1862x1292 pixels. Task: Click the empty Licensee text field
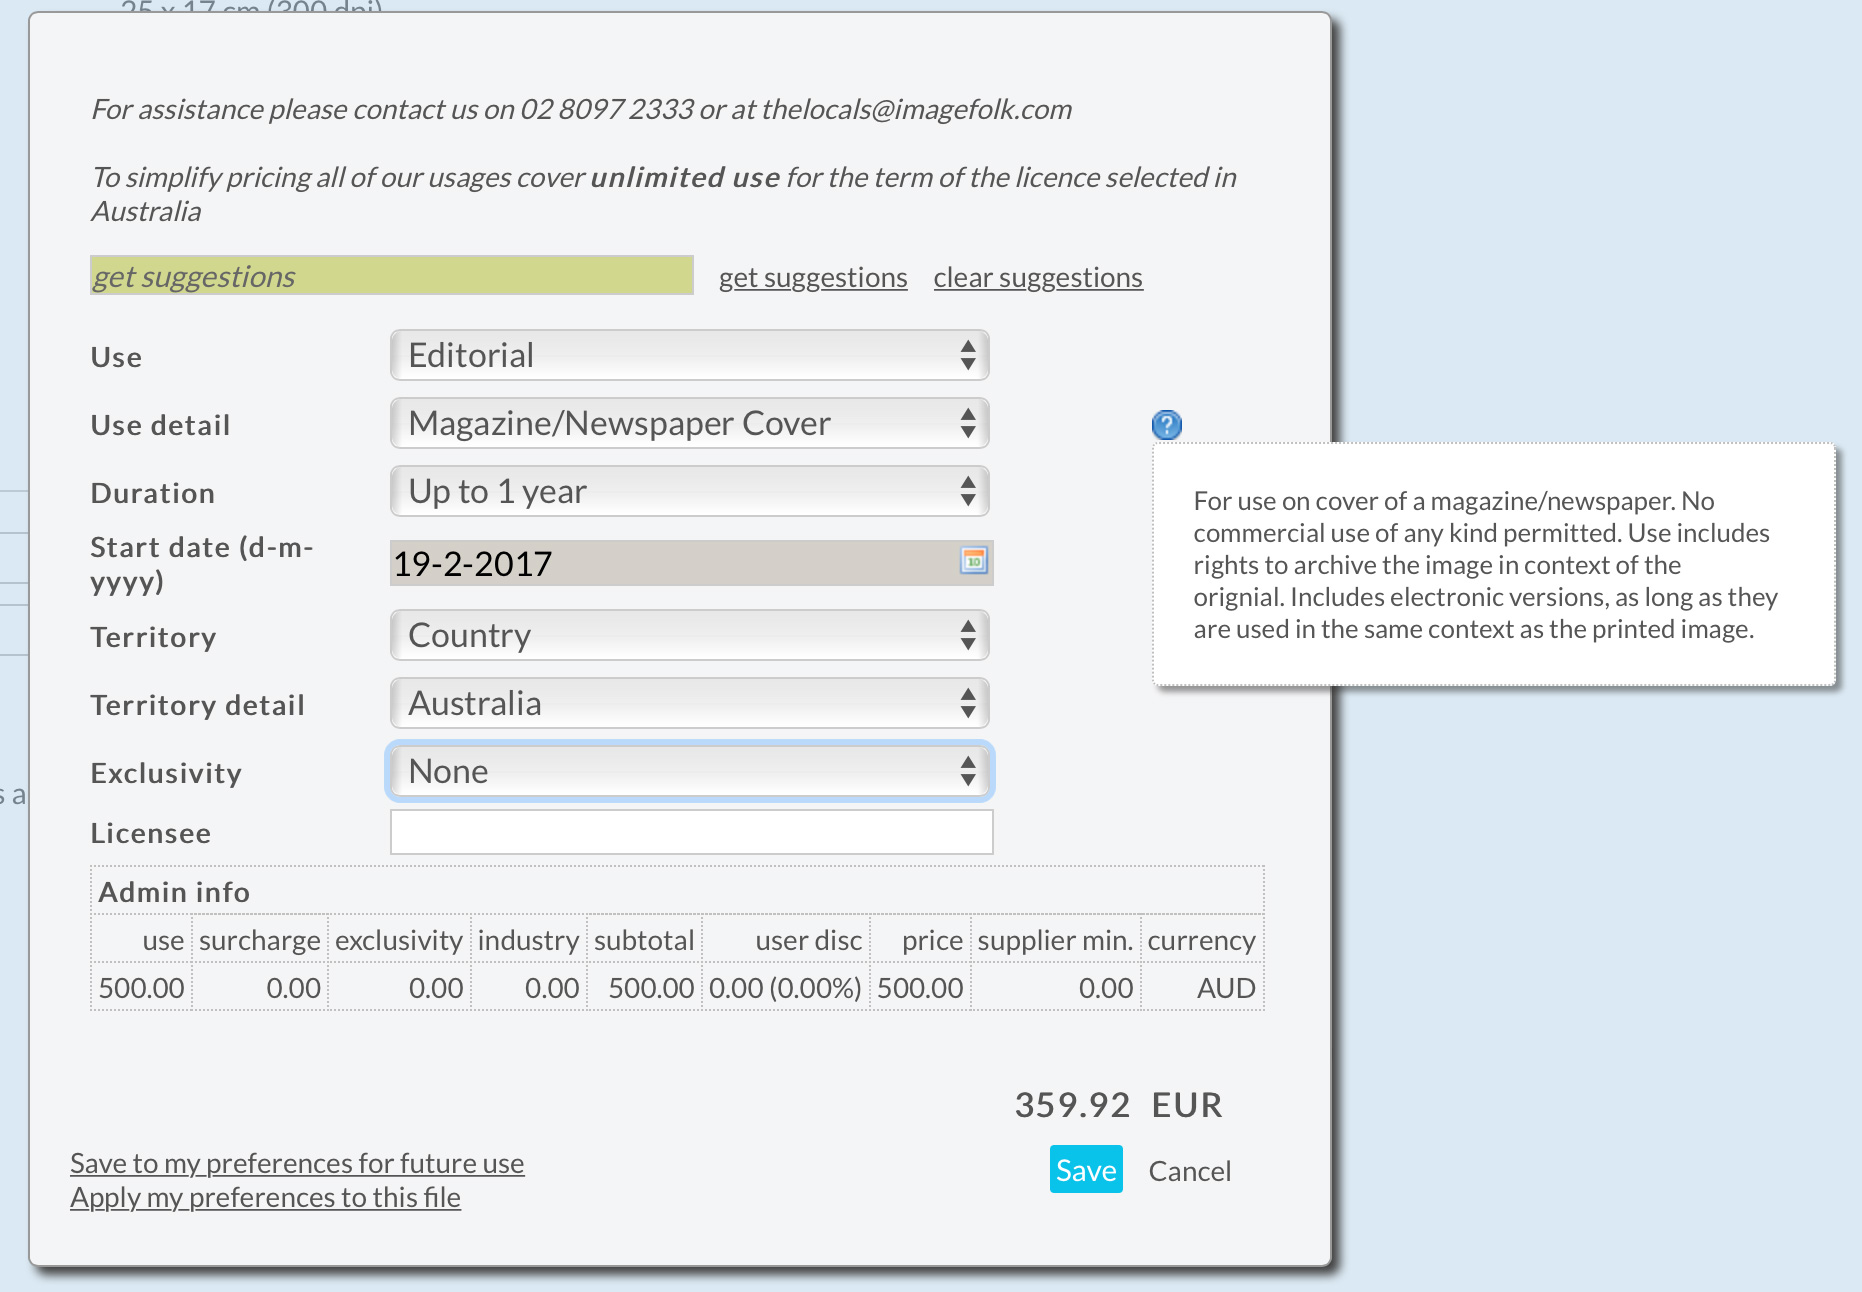coord(691,832)
